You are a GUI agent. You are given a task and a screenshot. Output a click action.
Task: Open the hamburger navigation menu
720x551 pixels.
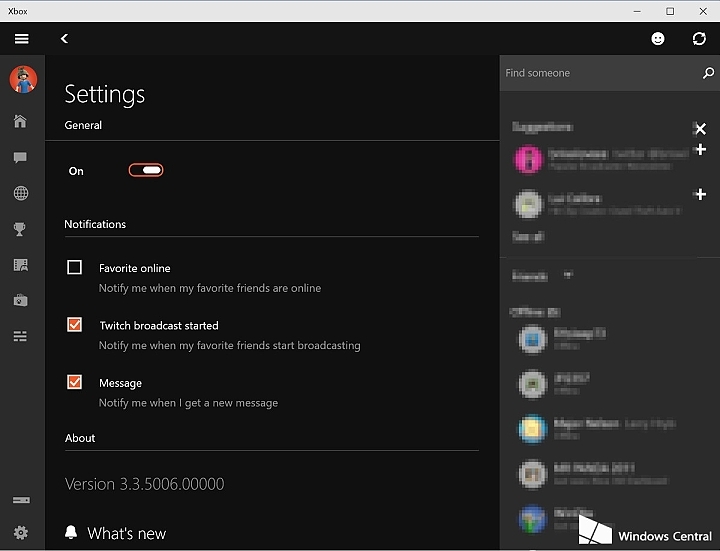22,39
